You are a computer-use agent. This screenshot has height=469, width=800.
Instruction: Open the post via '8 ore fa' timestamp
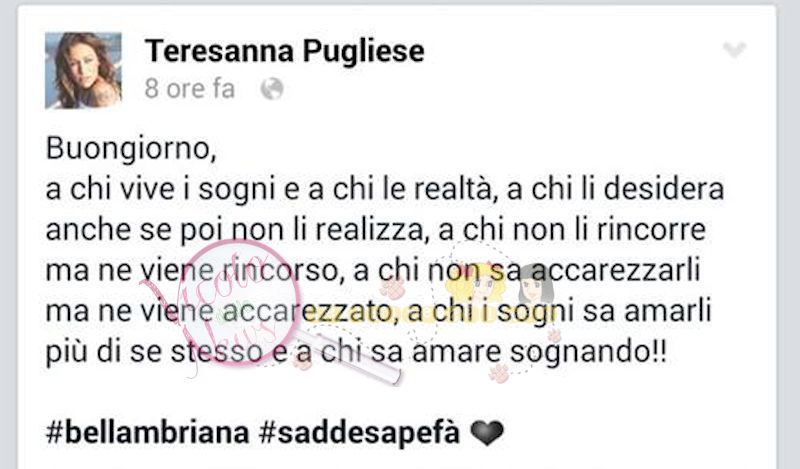point(190,89)
